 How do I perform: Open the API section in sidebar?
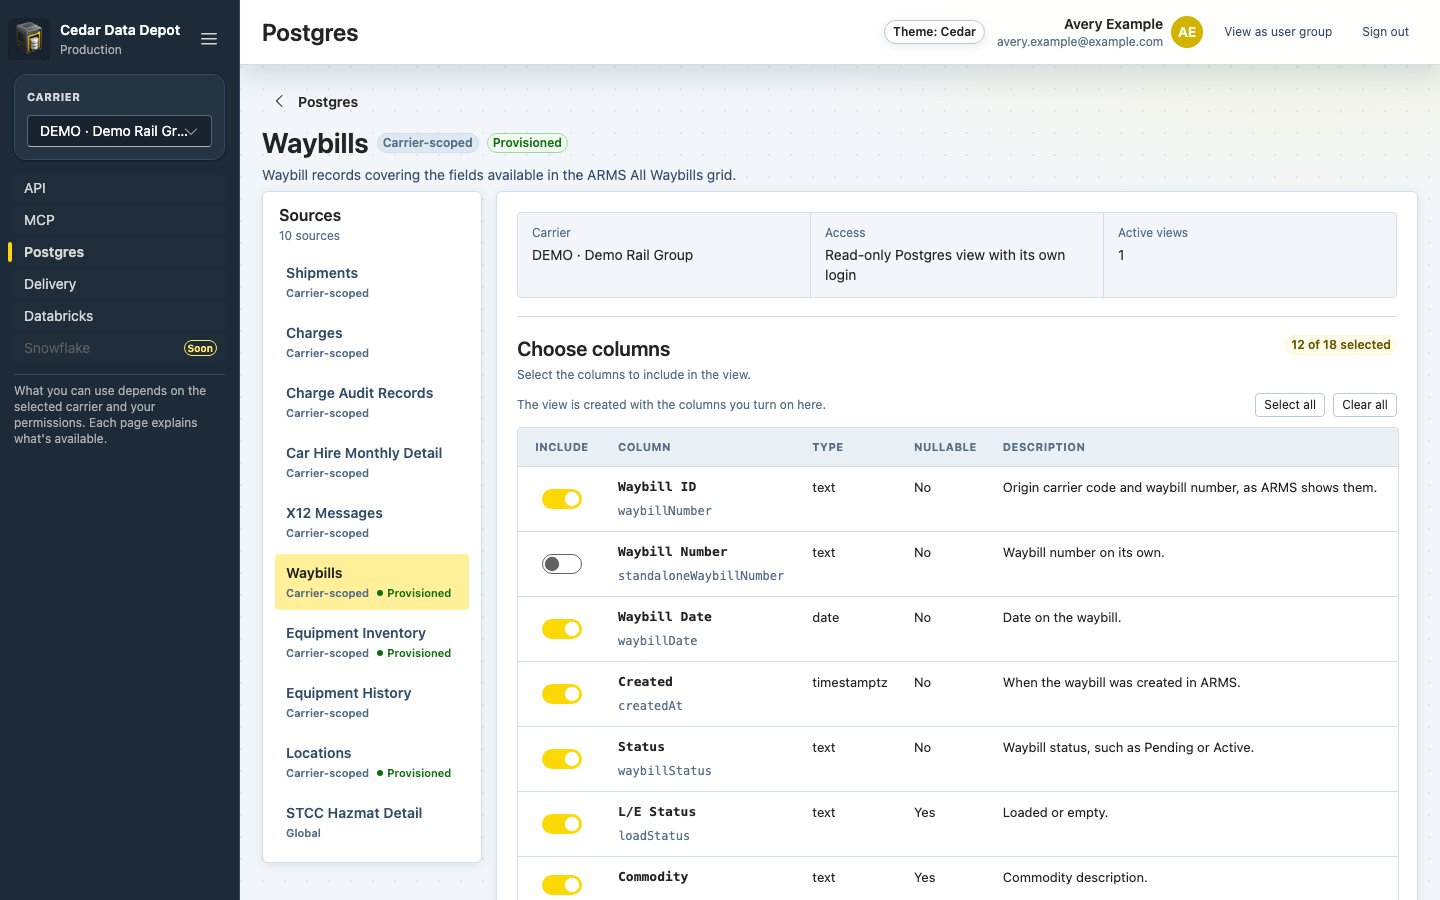click(120, 188)
